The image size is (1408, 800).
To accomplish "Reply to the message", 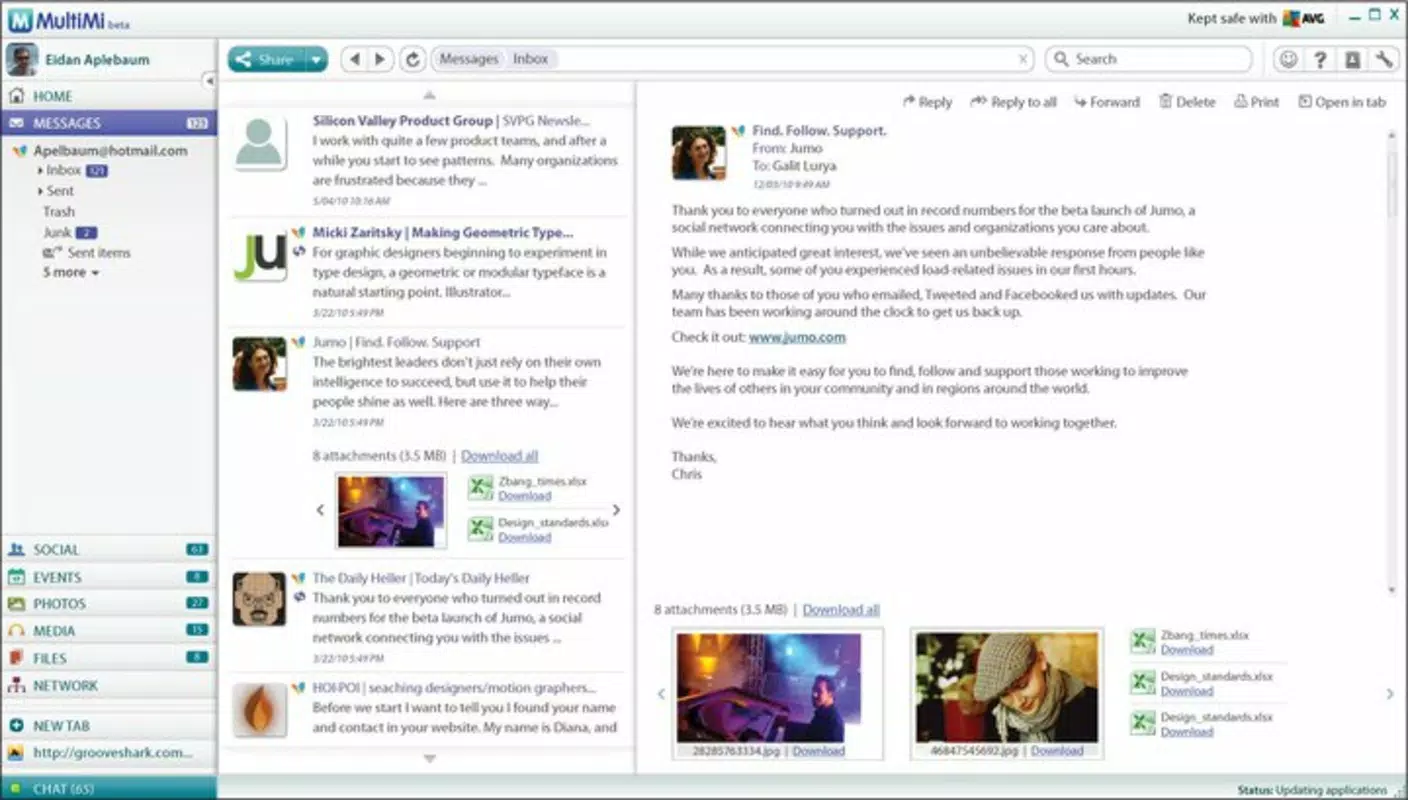I will pos(927,102).
